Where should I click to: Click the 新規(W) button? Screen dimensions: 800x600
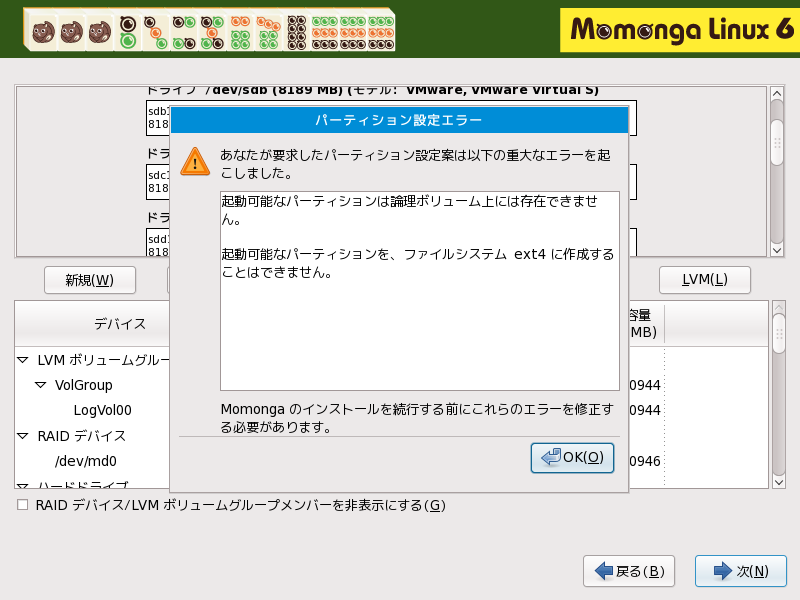90,280
